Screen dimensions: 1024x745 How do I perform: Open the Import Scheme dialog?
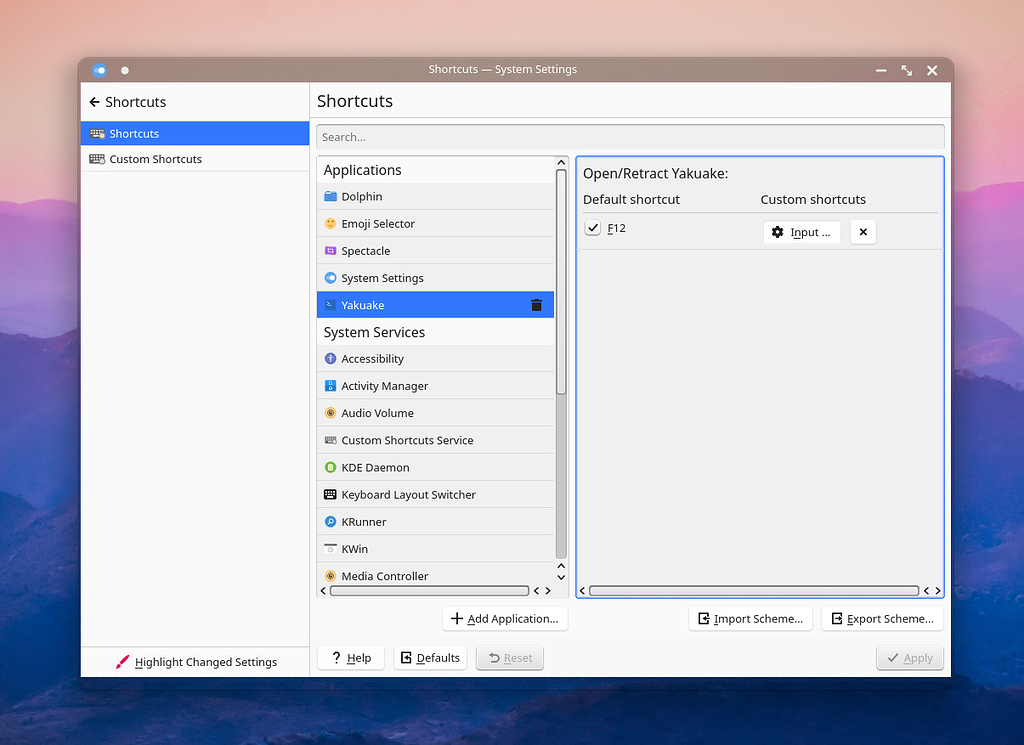coord(750,618)
